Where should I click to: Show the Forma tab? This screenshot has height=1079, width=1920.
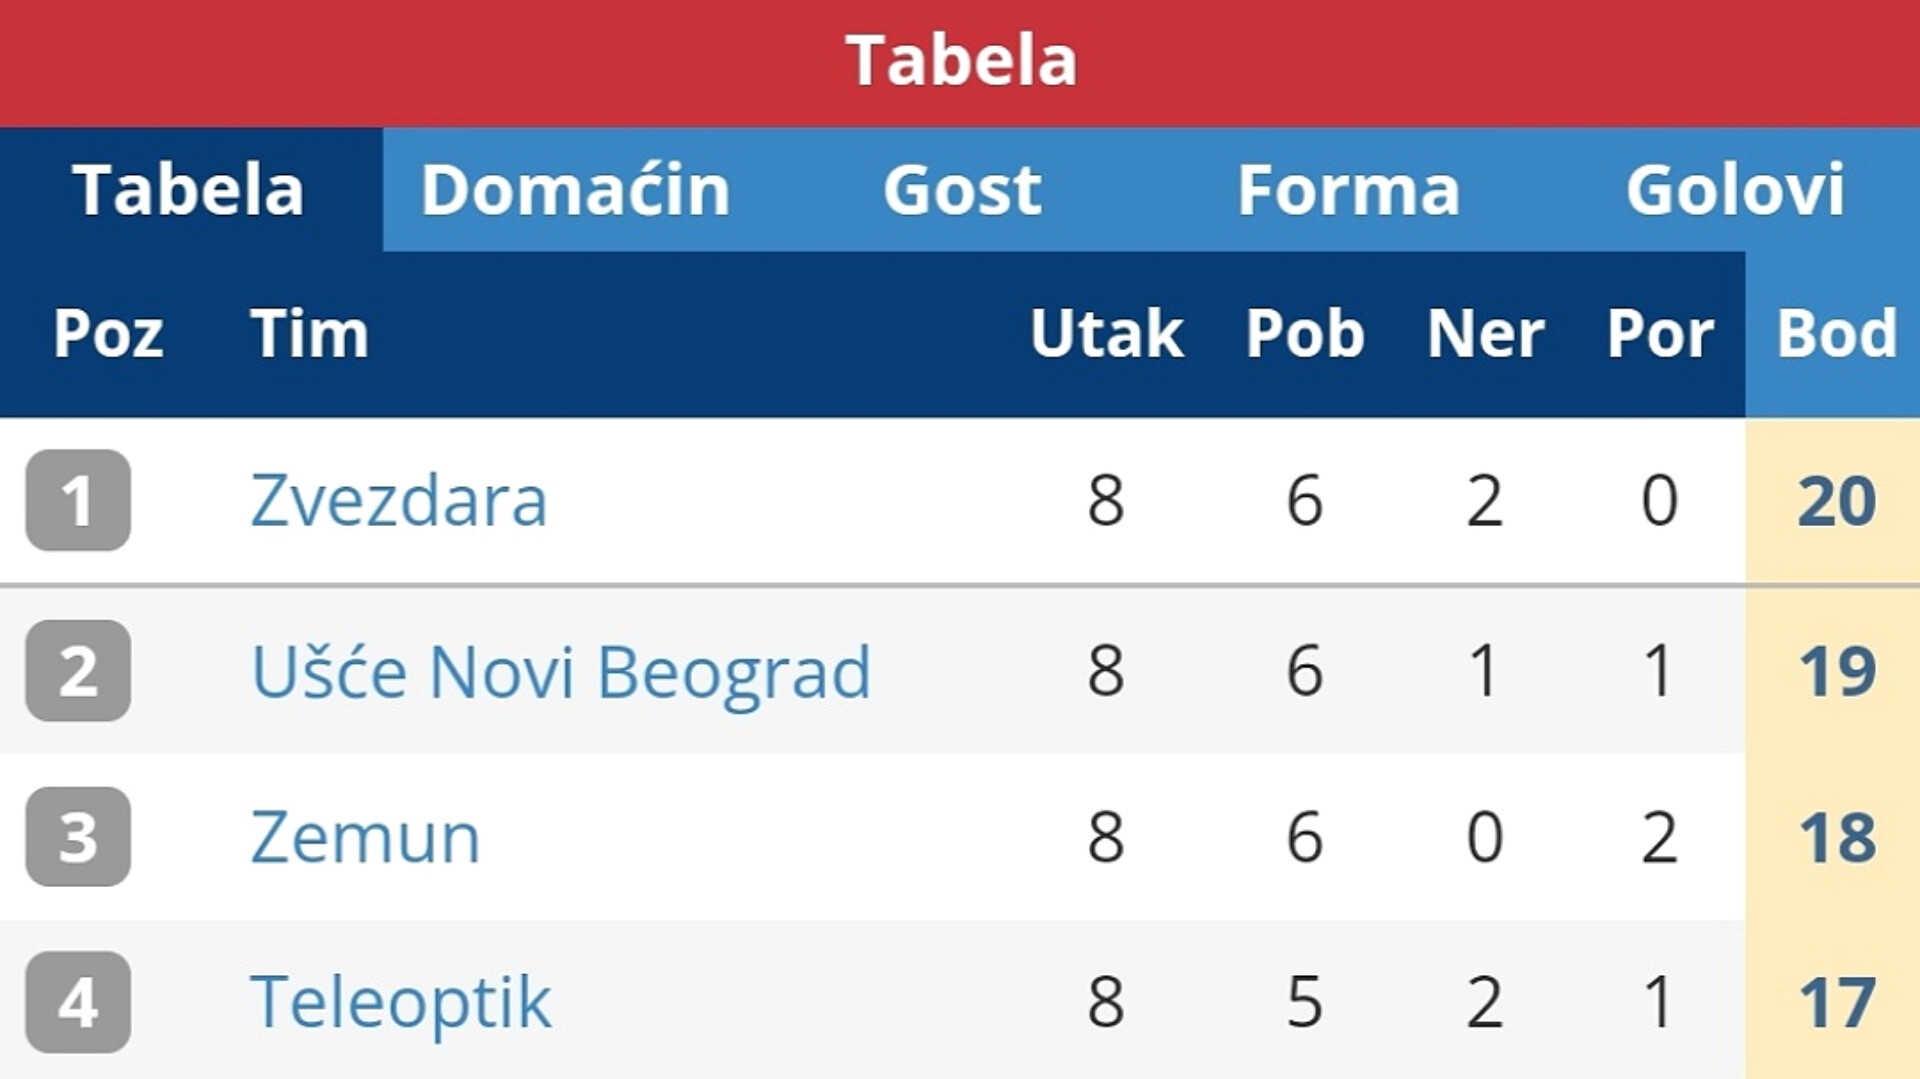pyautogui.click(x=1349, y=190)
